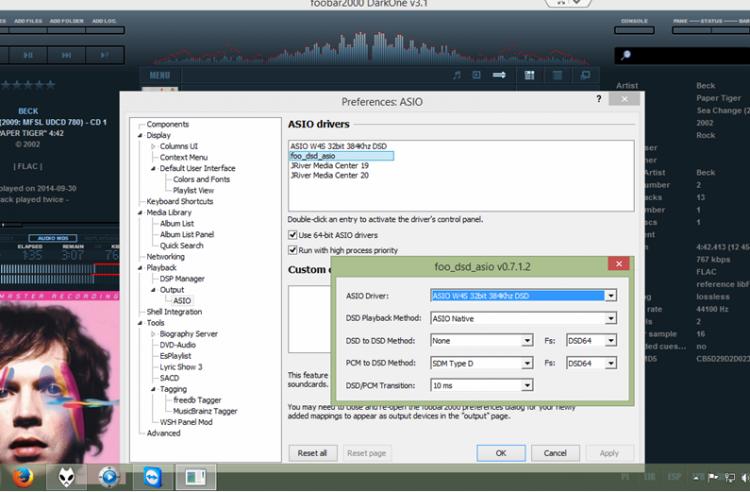Click the white arrow toolbar icon
The width and height of the screenshot is (750, 492).
499,75
